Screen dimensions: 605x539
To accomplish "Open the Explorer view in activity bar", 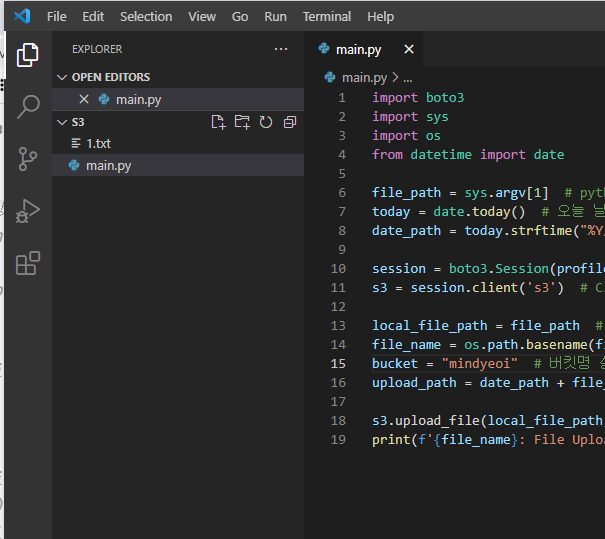I will 28,54.
